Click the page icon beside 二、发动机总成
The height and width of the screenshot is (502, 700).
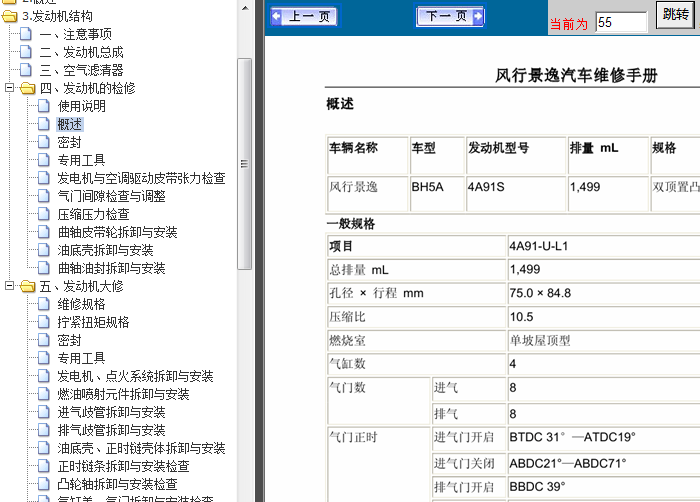[26, 52]
